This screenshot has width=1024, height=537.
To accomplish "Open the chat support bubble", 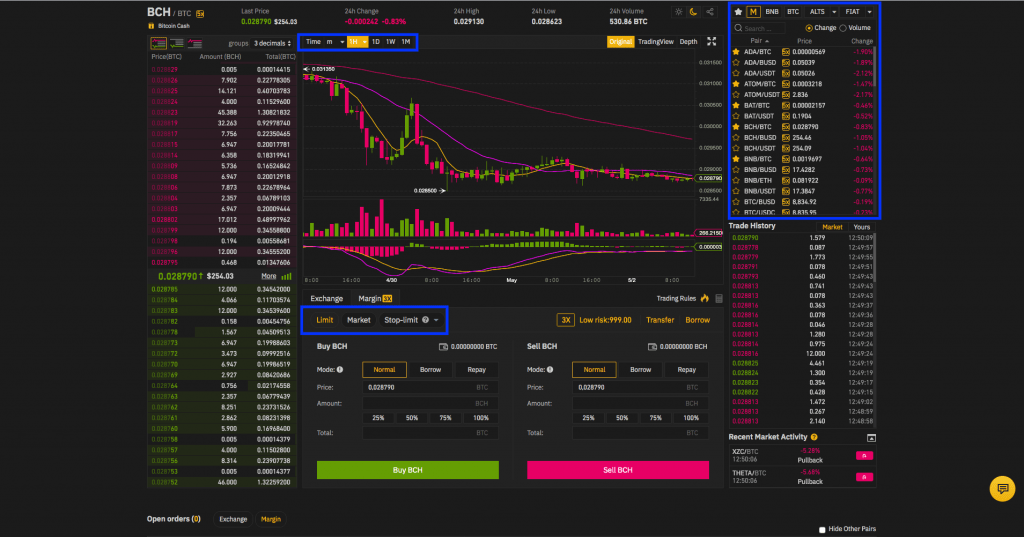I will tap(1002, 488).
